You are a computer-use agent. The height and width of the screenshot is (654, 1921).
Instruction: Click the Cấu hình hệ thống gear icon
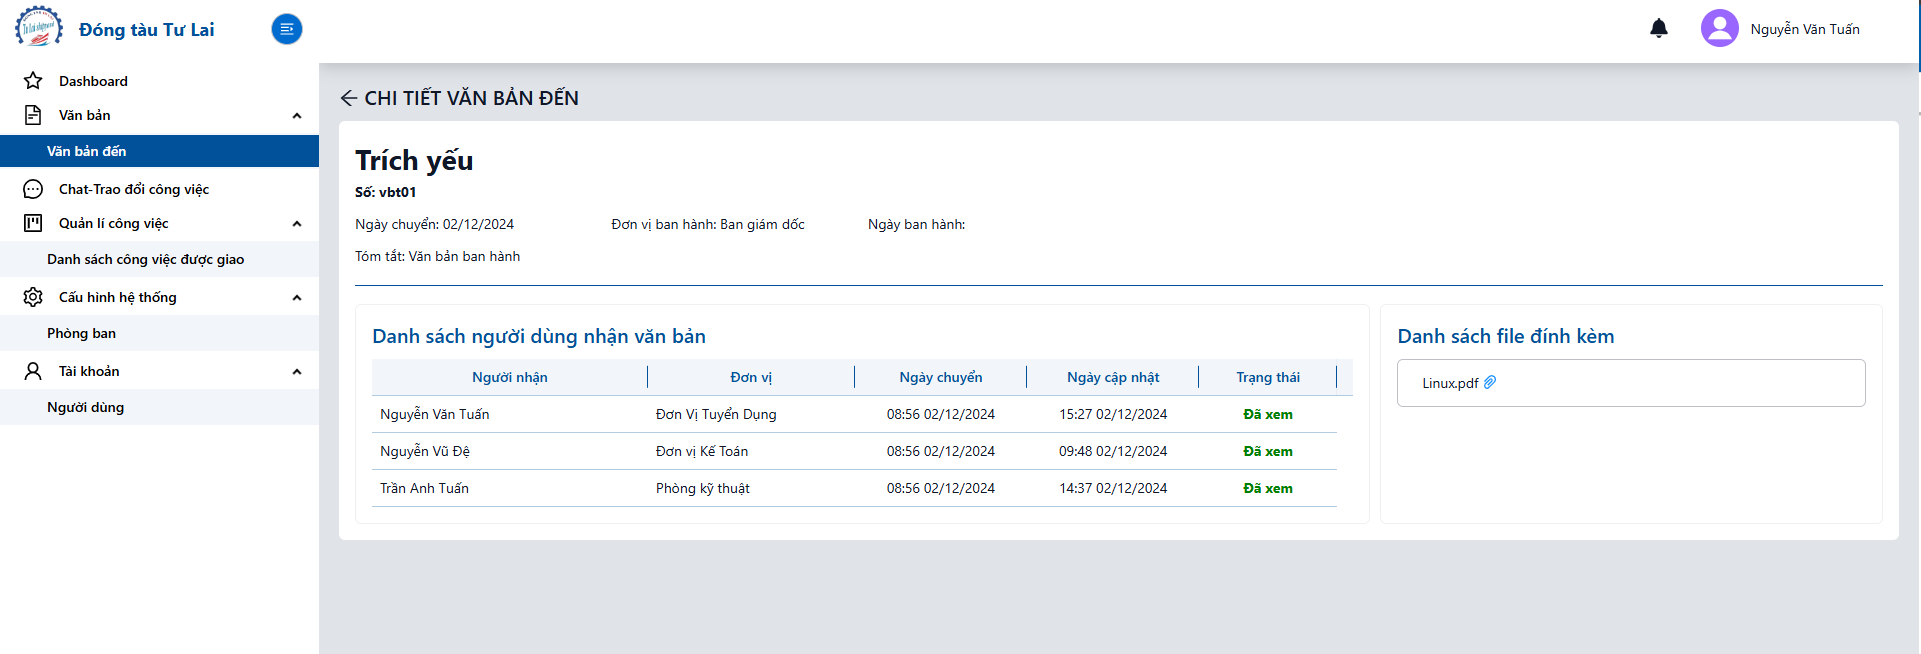[x=33, y=297]
